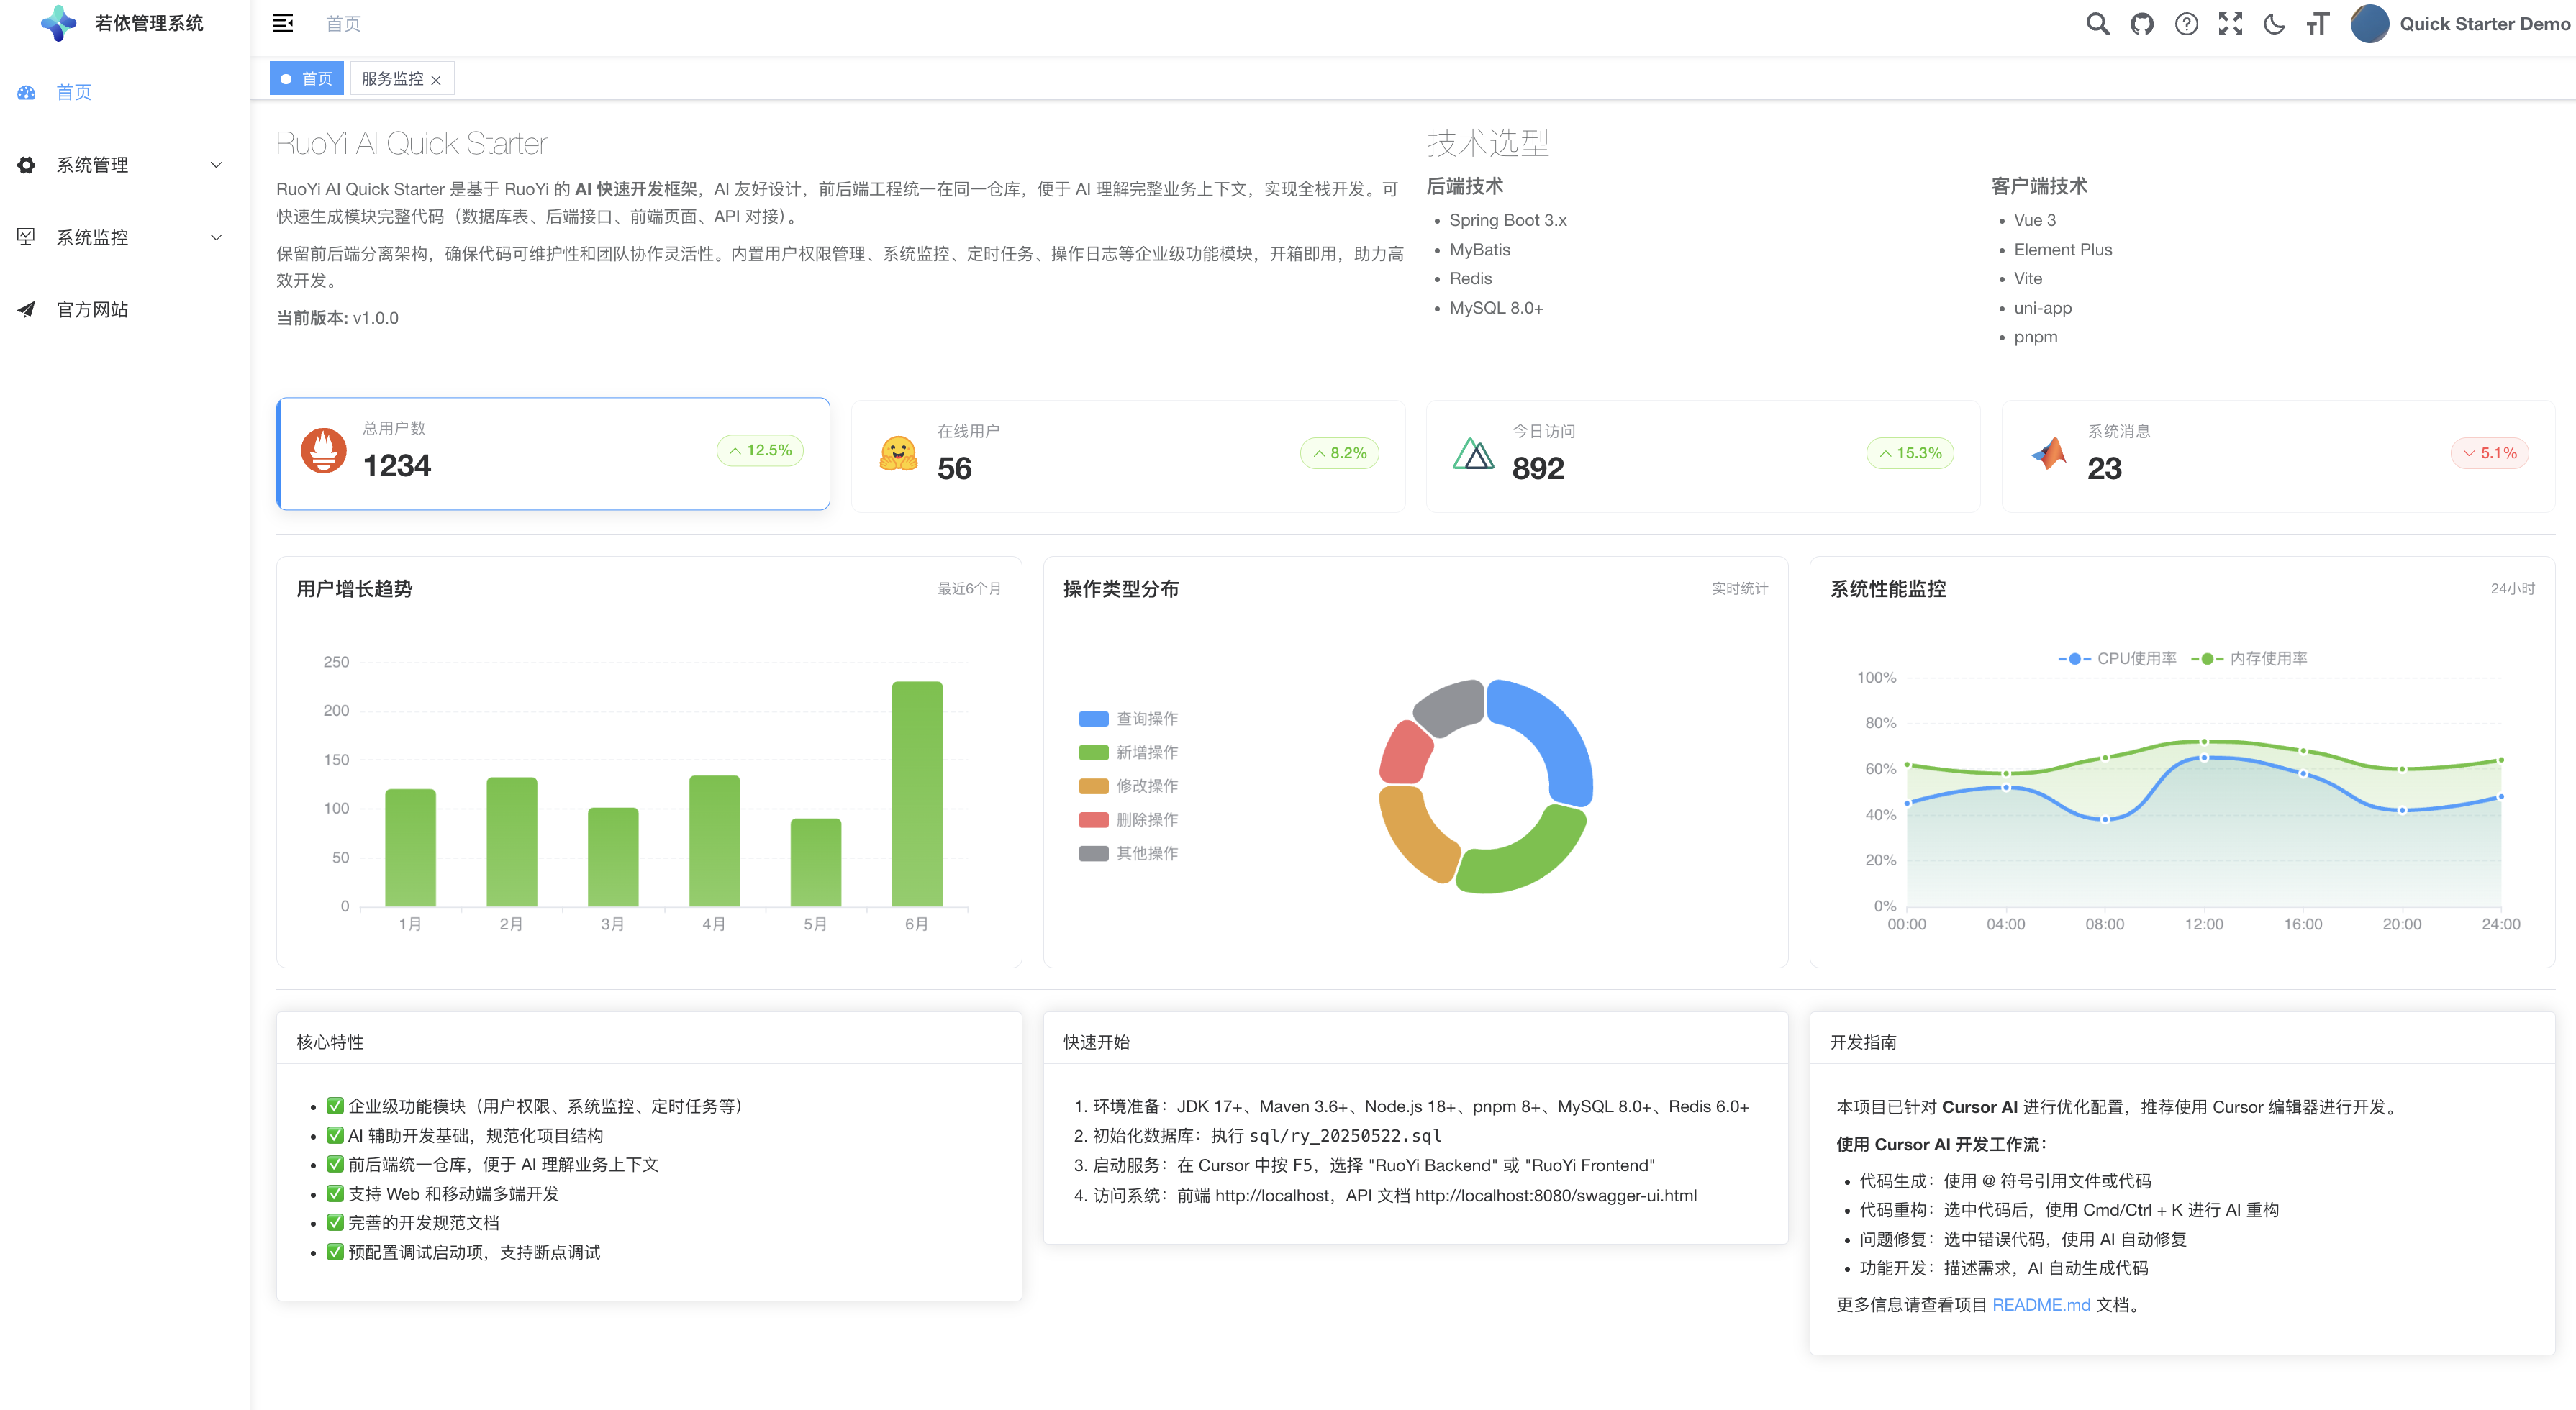Viewport: 2576px width, 1410px height.
Task: Click the 12.5% growth badge
Action: click(760, 451)
